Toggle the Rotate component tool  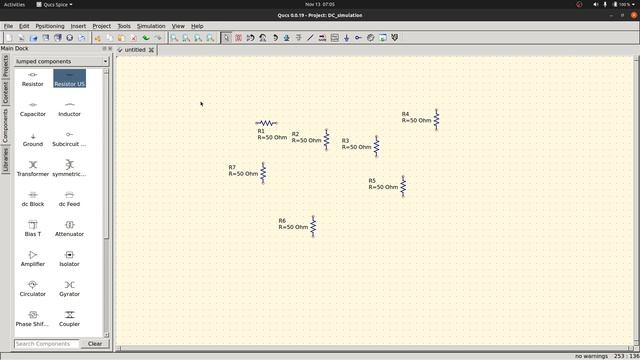[x=275, y=38]
